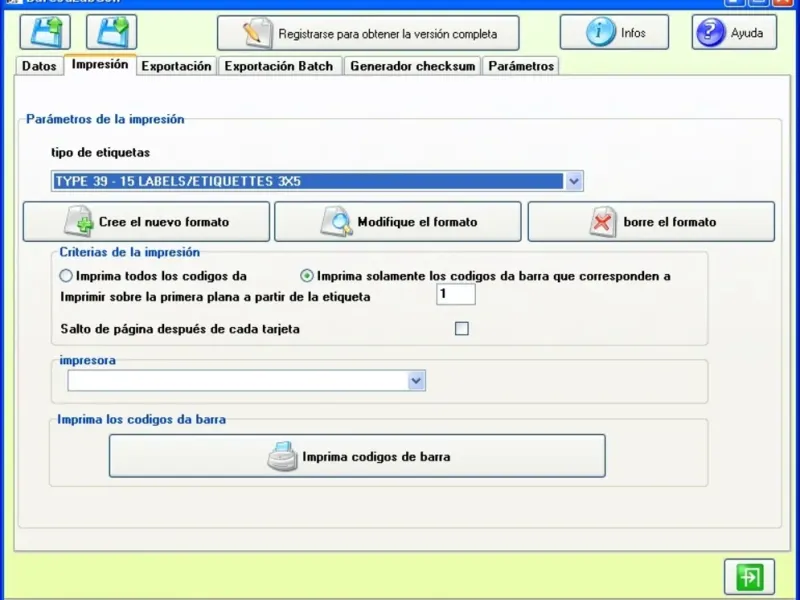Viewport: 800px width, 600px height.
Task: Go to the Exportación Batch tab
Action: click(279, 66)
